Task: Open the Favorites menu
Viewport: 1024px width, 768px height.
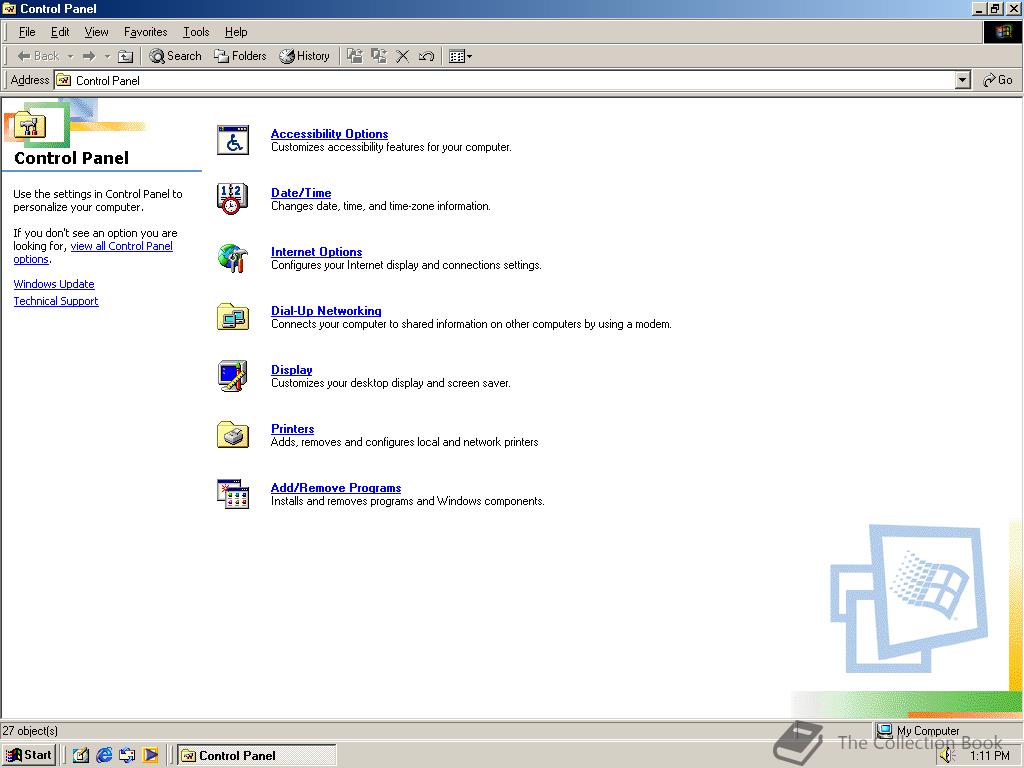Action: 146,32
